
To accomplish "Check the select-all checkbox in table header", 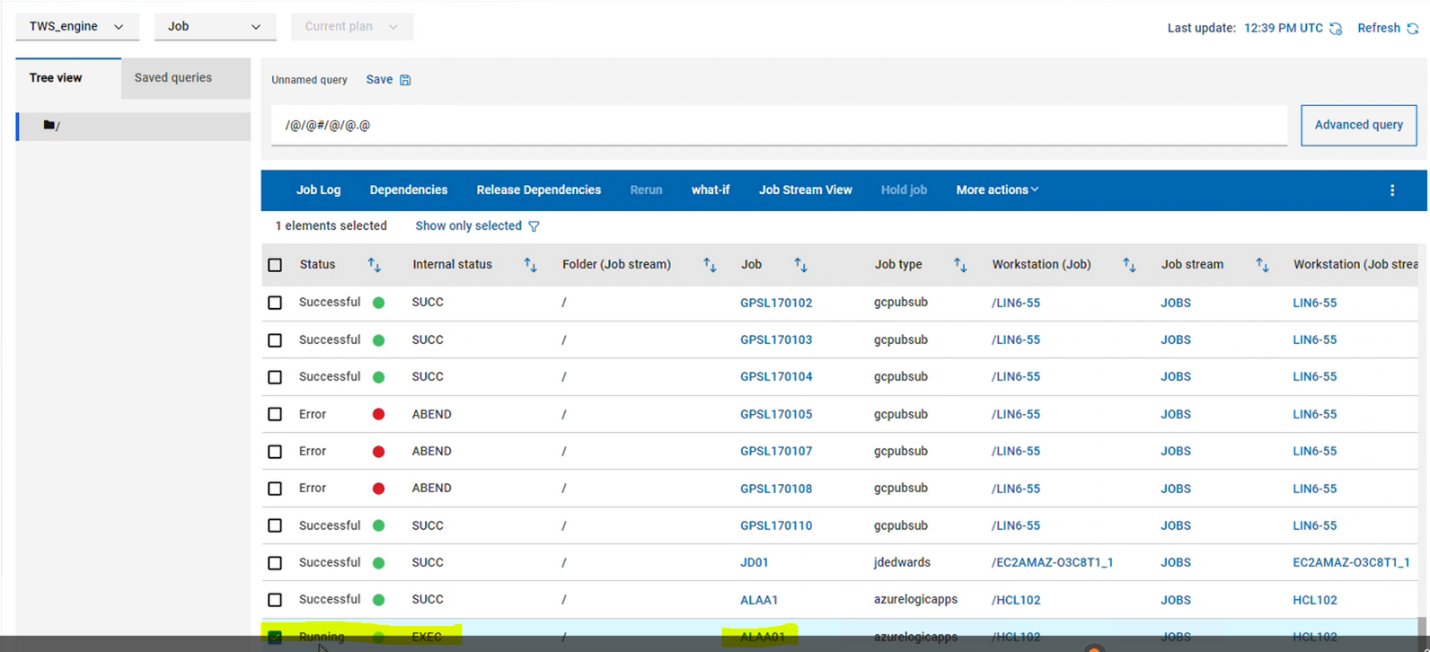I will point(275,265).
